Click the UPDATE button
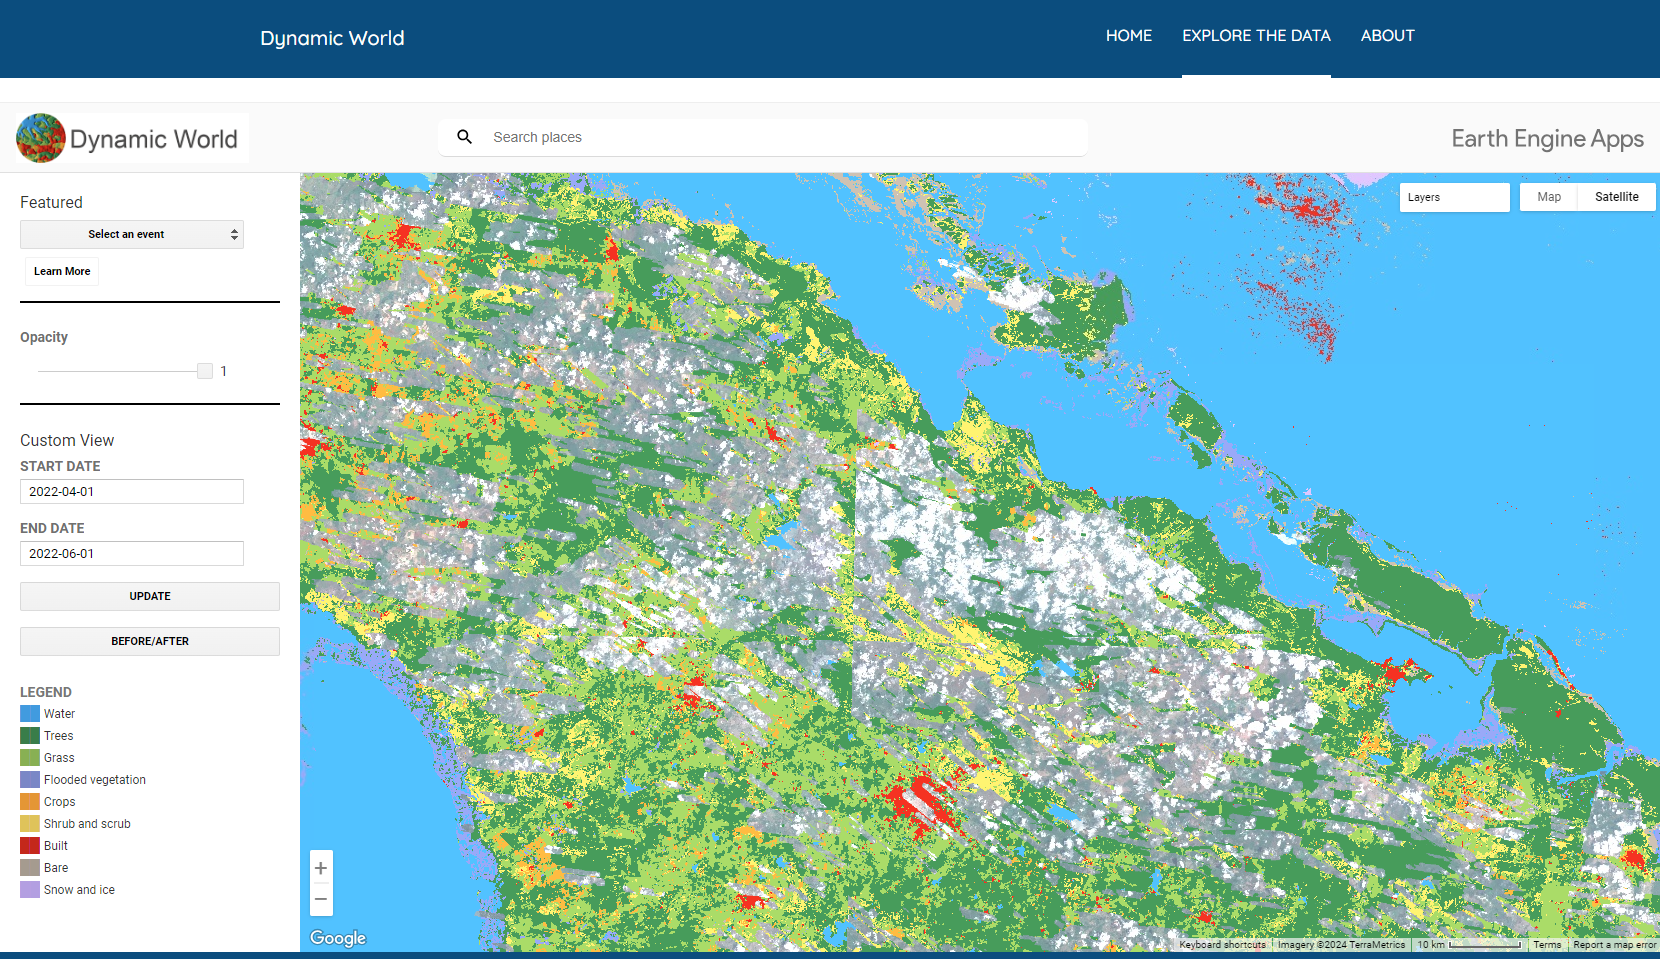 [x=150, y=596]
